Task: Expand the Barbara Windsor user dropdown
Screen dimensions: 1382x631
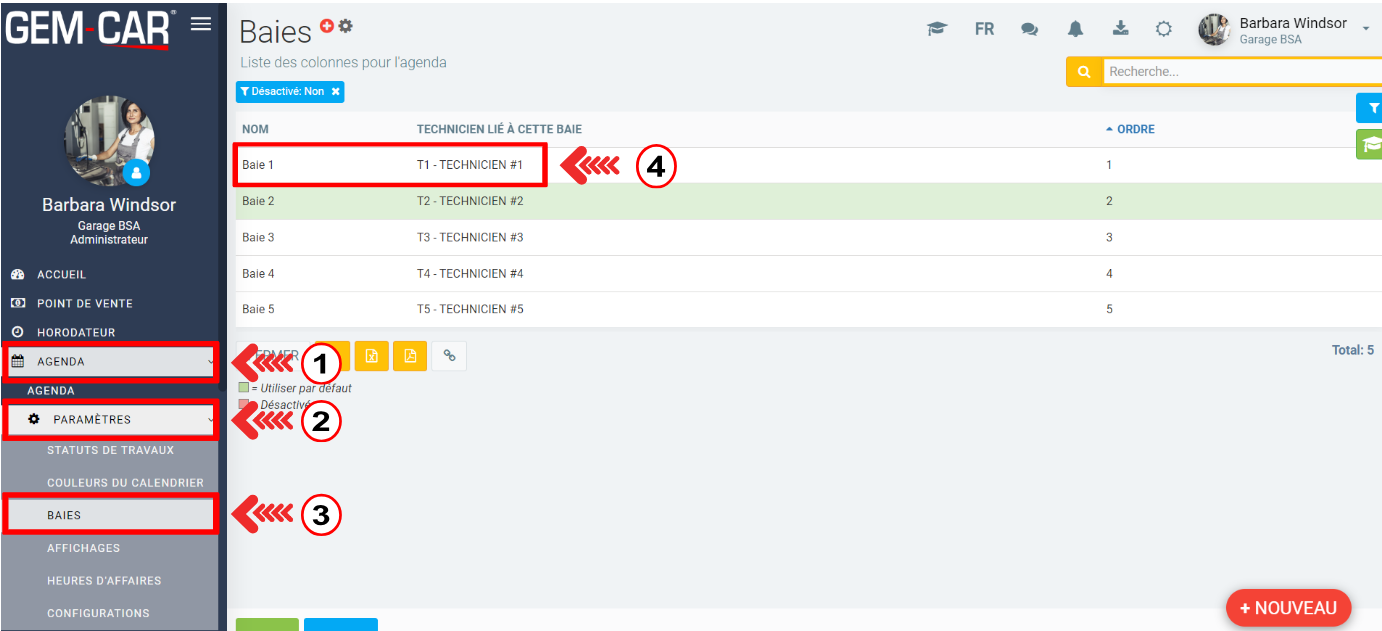Action: (x=1365, y=29)
